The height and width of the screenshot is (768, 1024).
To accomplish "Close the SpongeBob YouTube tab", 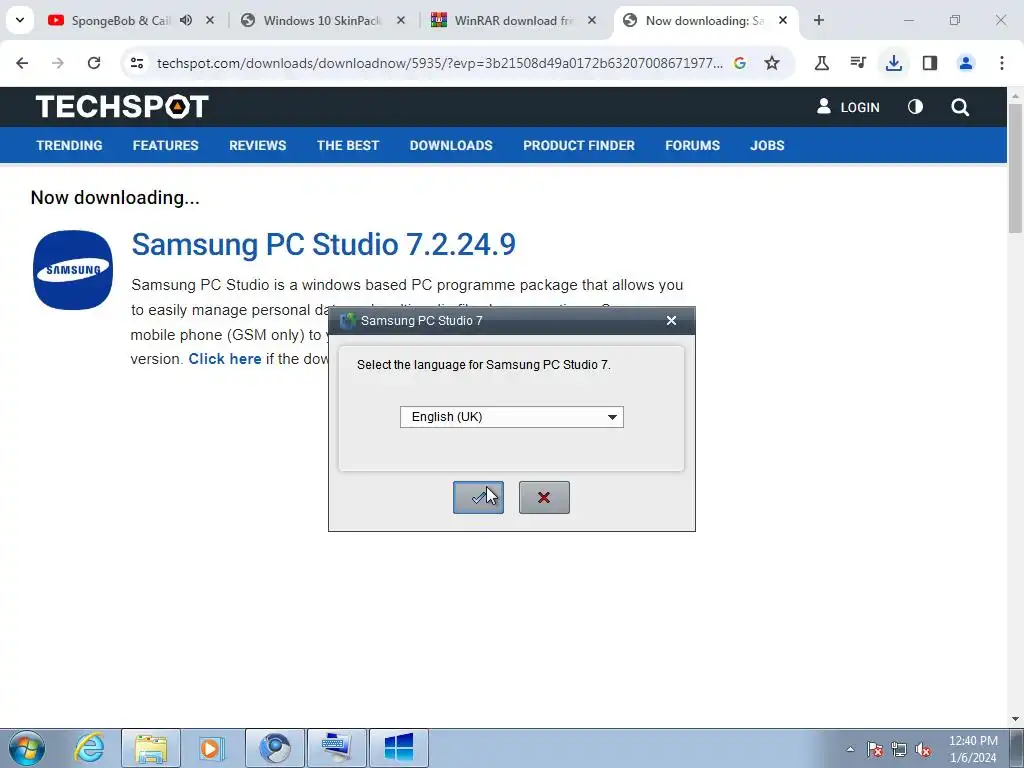I will pyautogui.click(x=210, y=20).
